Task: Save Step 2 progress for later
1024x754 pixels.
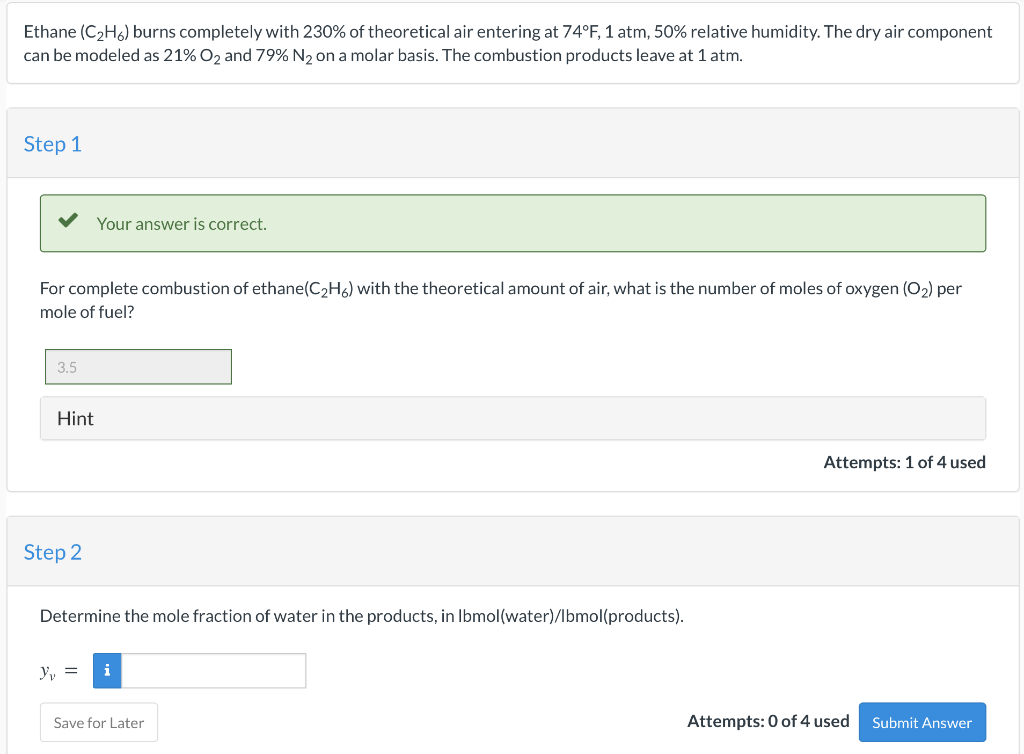Action: [x=98, y=722]
